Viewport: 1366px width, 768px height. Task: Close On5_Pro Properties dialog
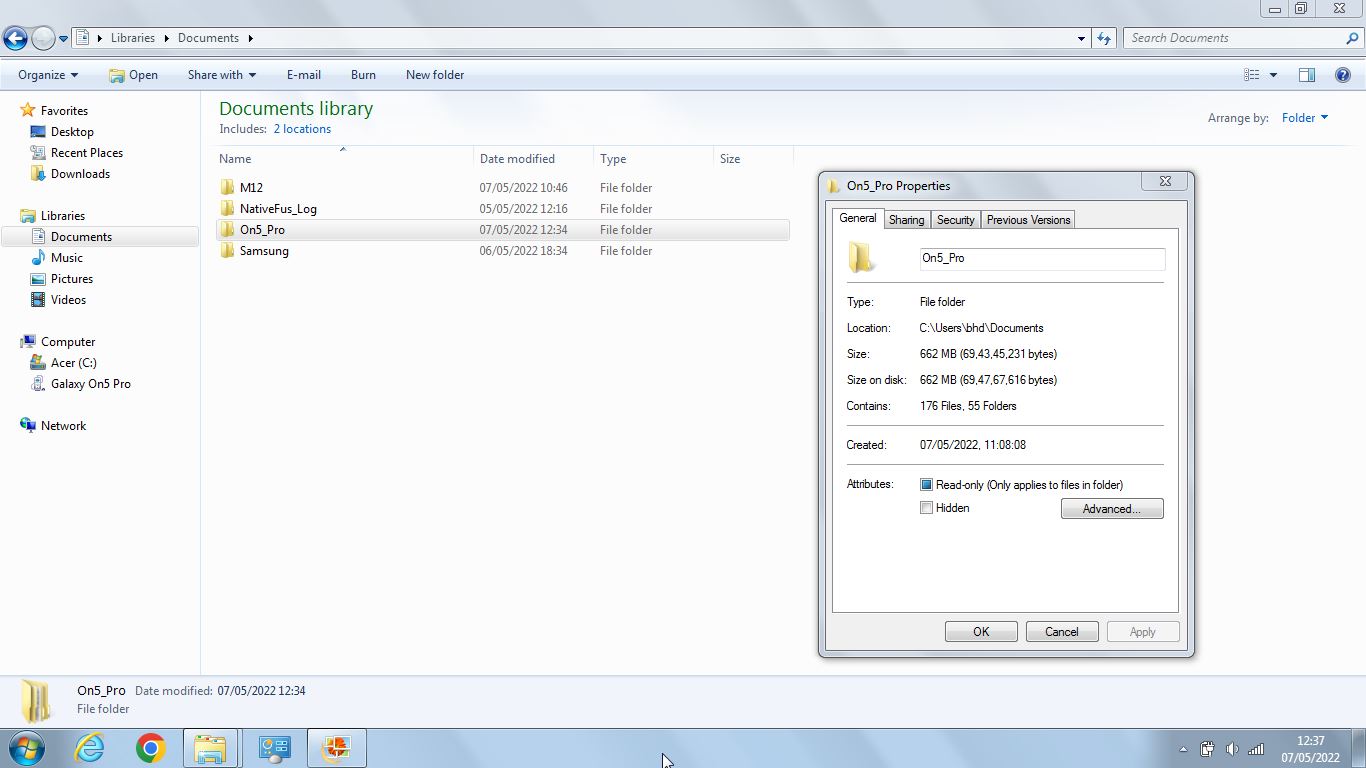click(x=1165, y=181)
